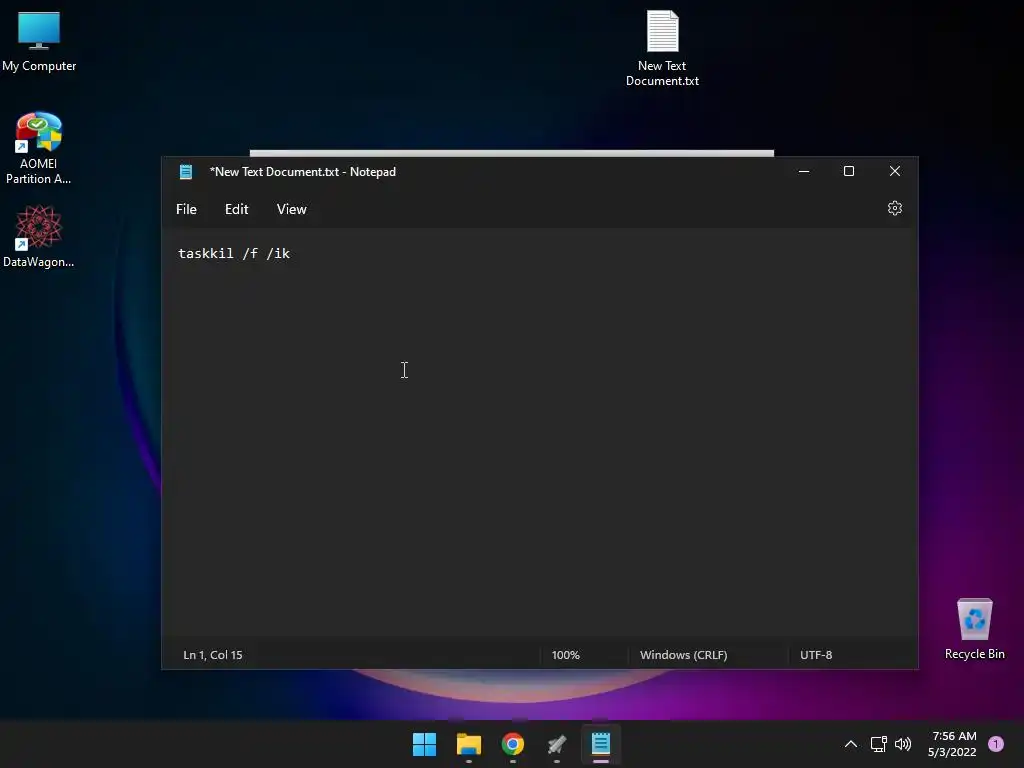Select the Recycle Bin icon
Screen dimensions: 1024x768
[x=974, y=630]
